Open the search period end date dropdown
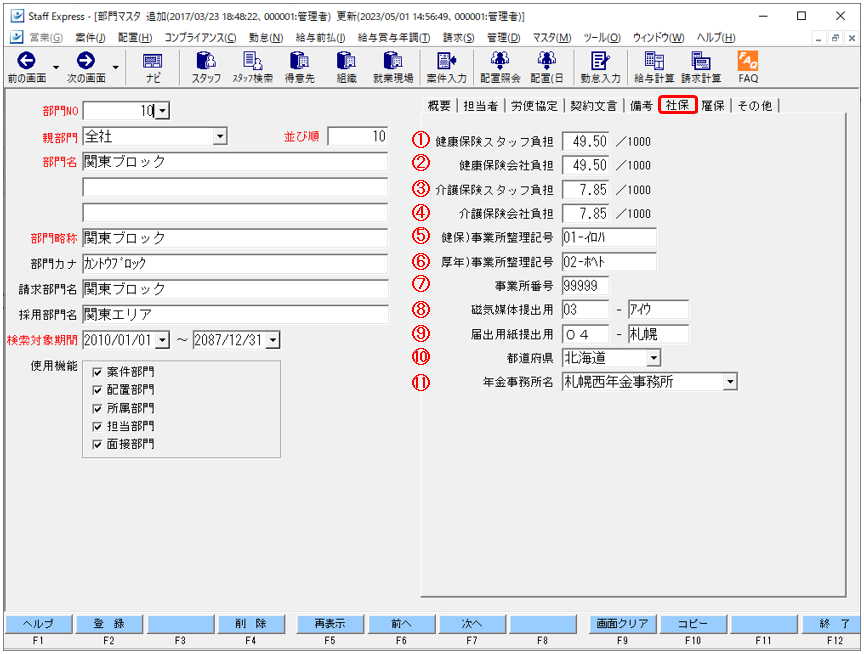864x654 pixels. (273, 340)
